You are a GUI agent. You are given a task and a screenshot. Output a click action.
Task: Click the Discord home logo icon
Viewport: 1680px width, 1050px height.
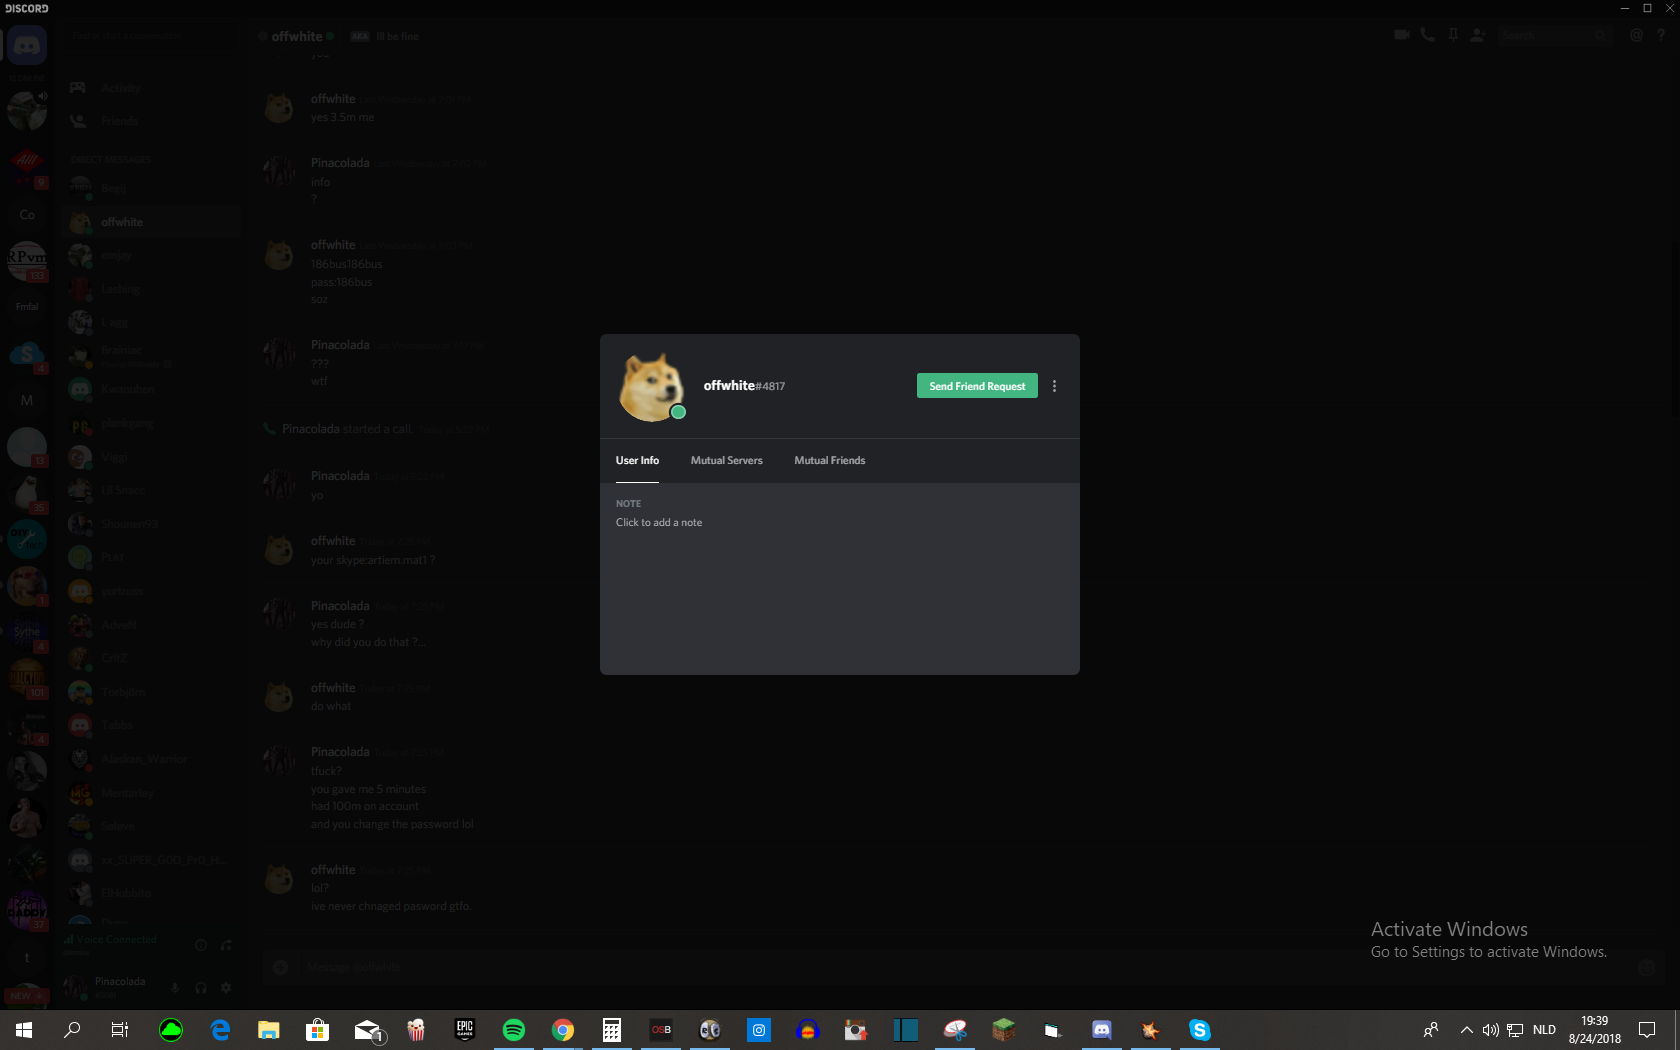pyautogui.click(x=27, y=45)
